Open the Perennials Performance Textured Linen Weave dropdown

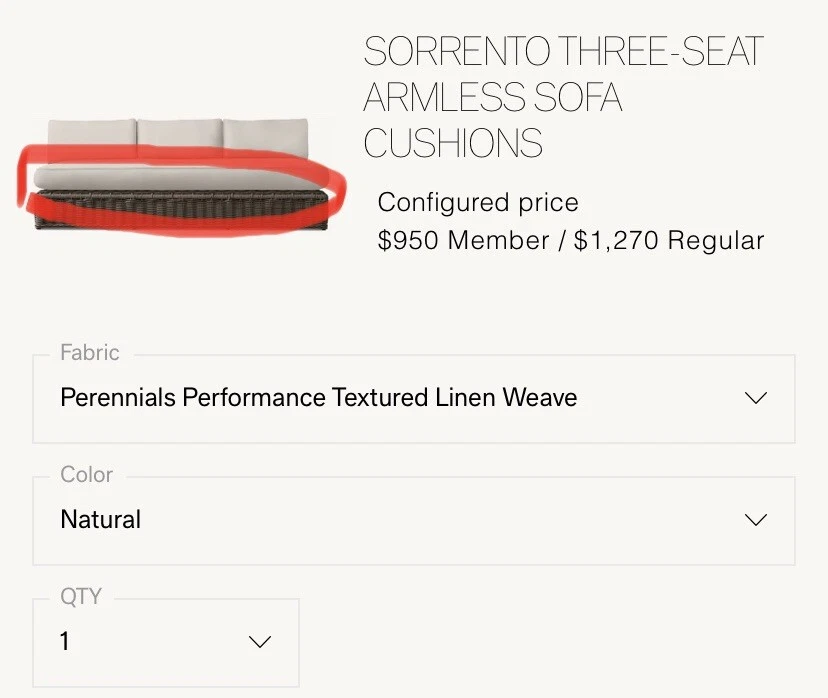[413, 399]
